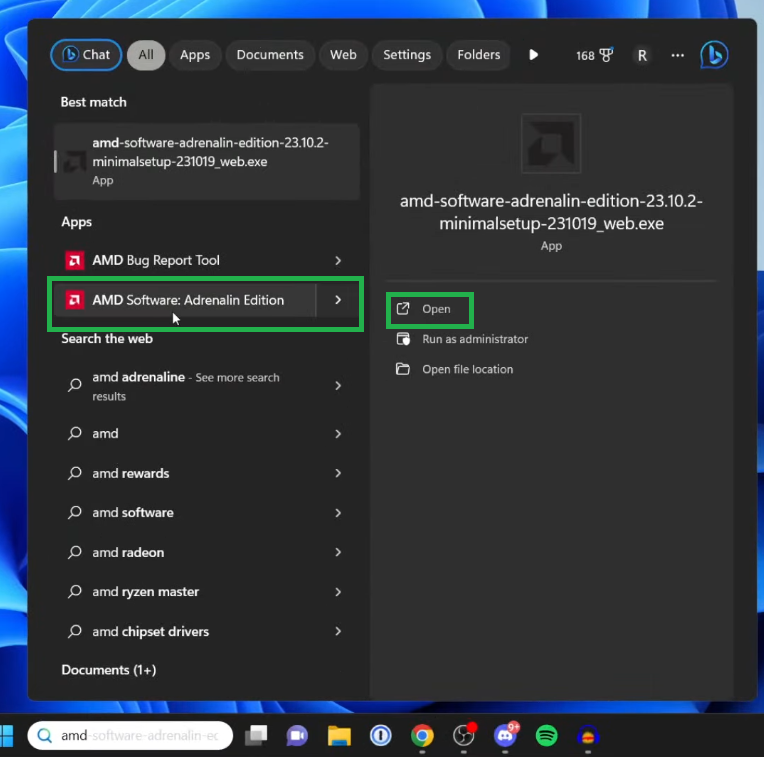Search the web for amd radeon
The height and width of the screenshot is (757, 764).
[185, 552]
